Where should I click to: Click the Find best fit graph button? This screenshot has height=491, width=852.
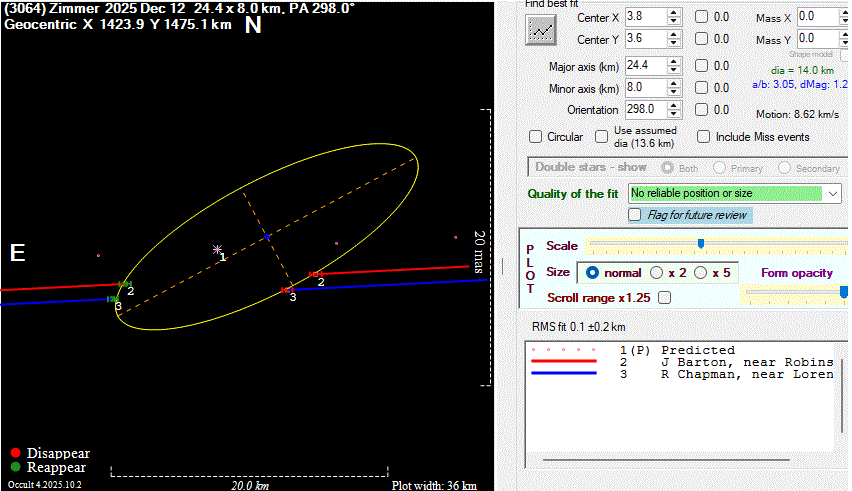[541, 30]
